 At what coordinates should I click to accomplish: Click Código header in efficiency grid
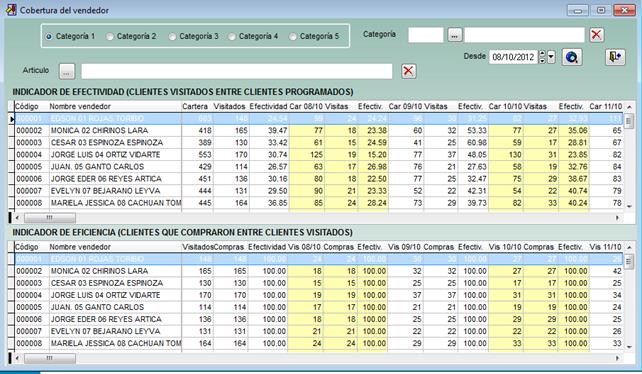[27, 247]
